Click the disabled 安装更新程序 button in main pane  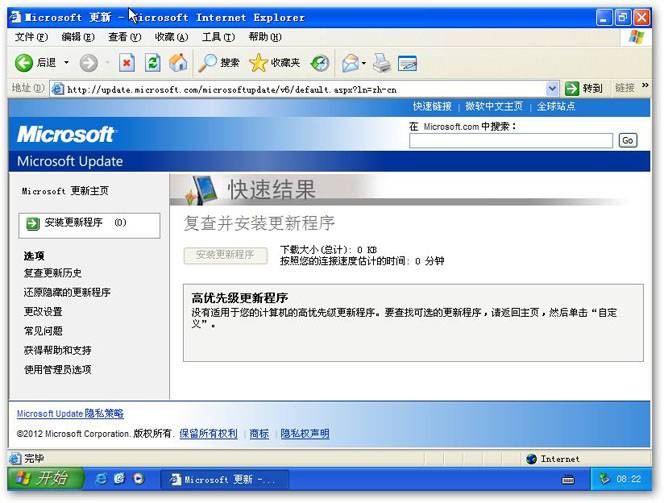(x=225, y=255)
